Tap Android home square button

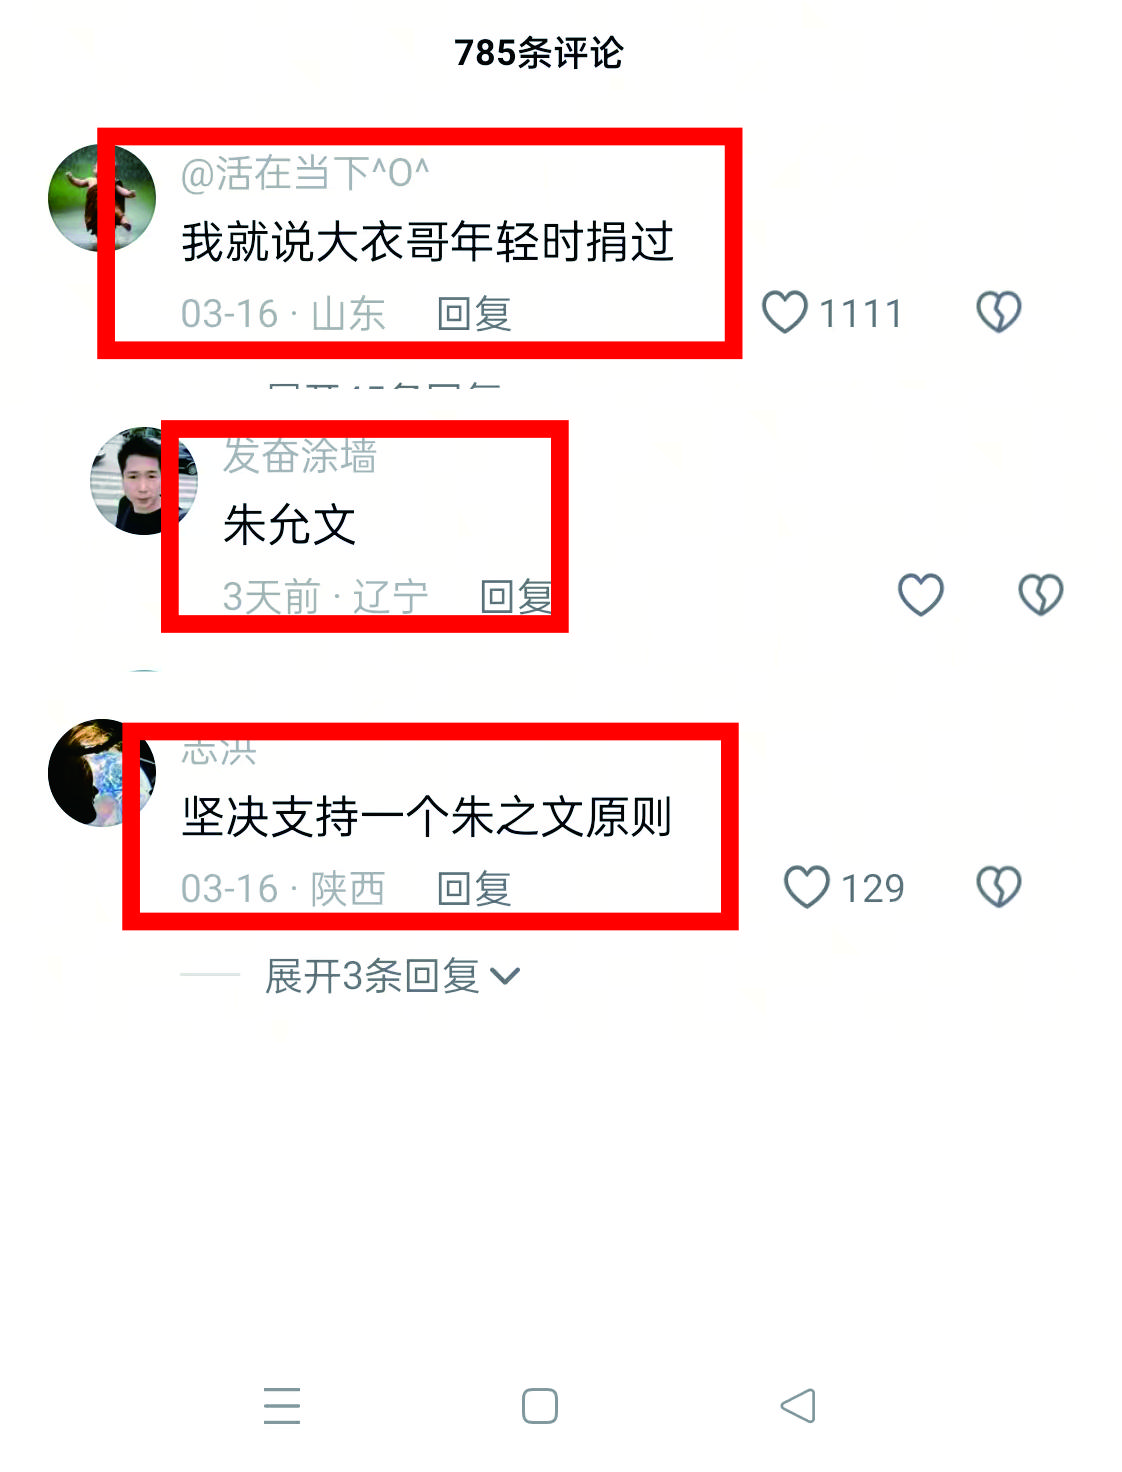point(540,1406)
